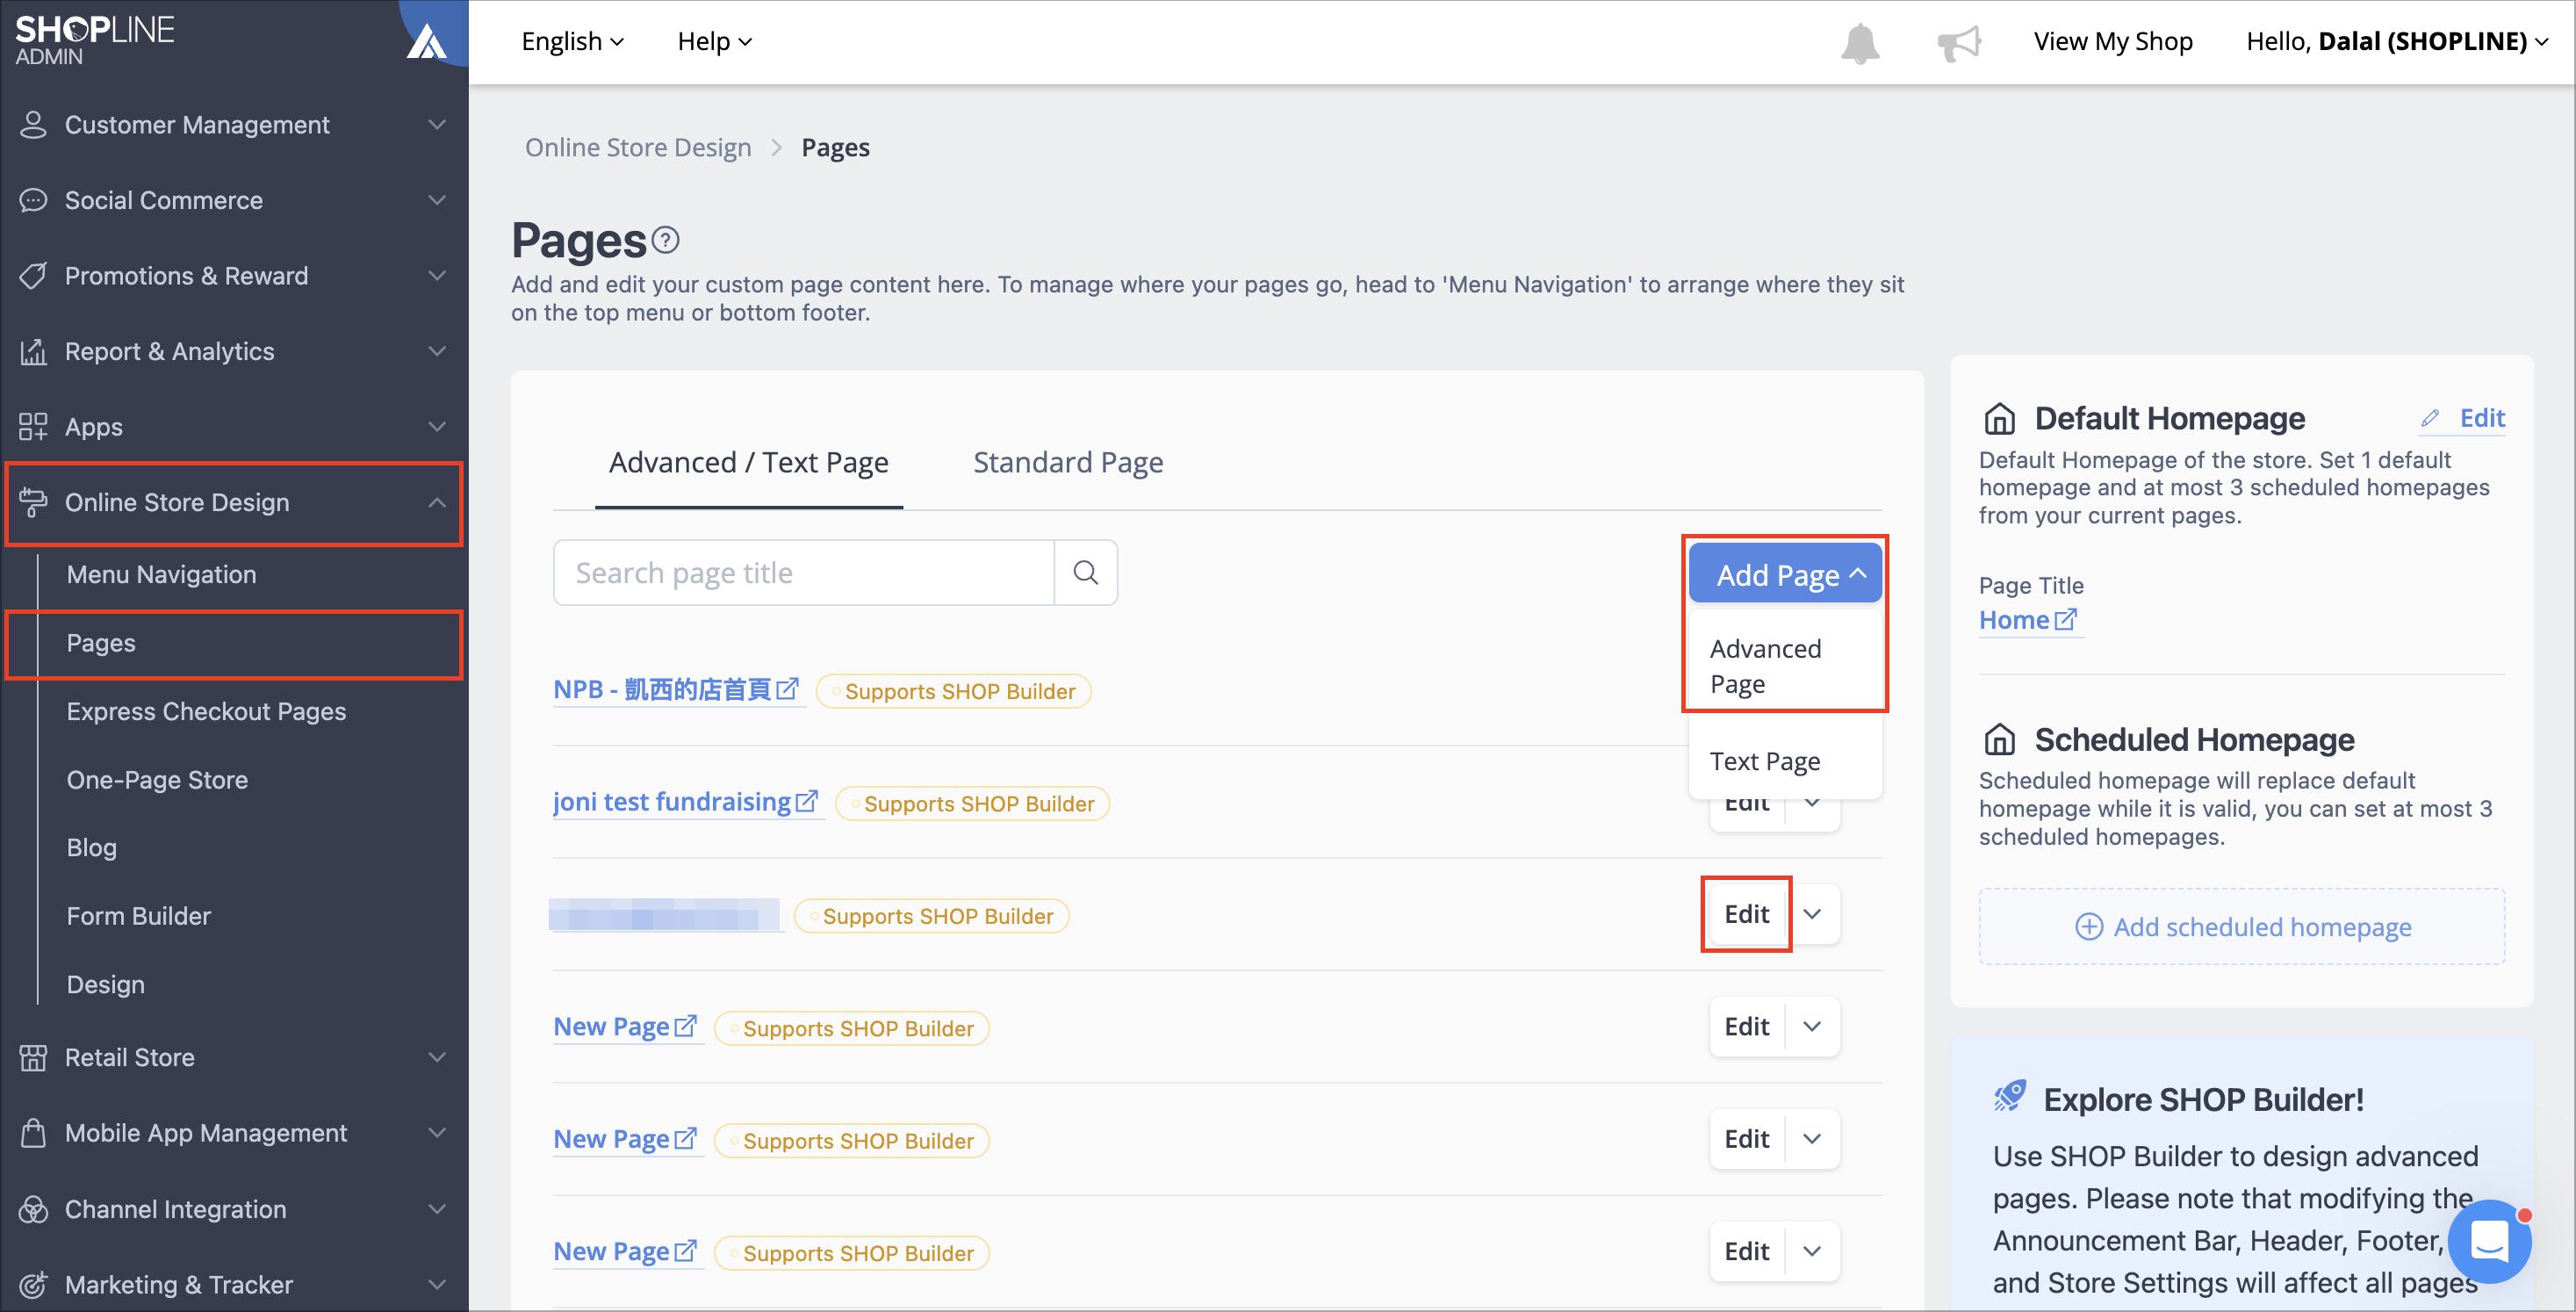The width and height of the screenshot is (2576, 1312).
Task: Open the One-Page Store sidebar item
Action: 157,779
